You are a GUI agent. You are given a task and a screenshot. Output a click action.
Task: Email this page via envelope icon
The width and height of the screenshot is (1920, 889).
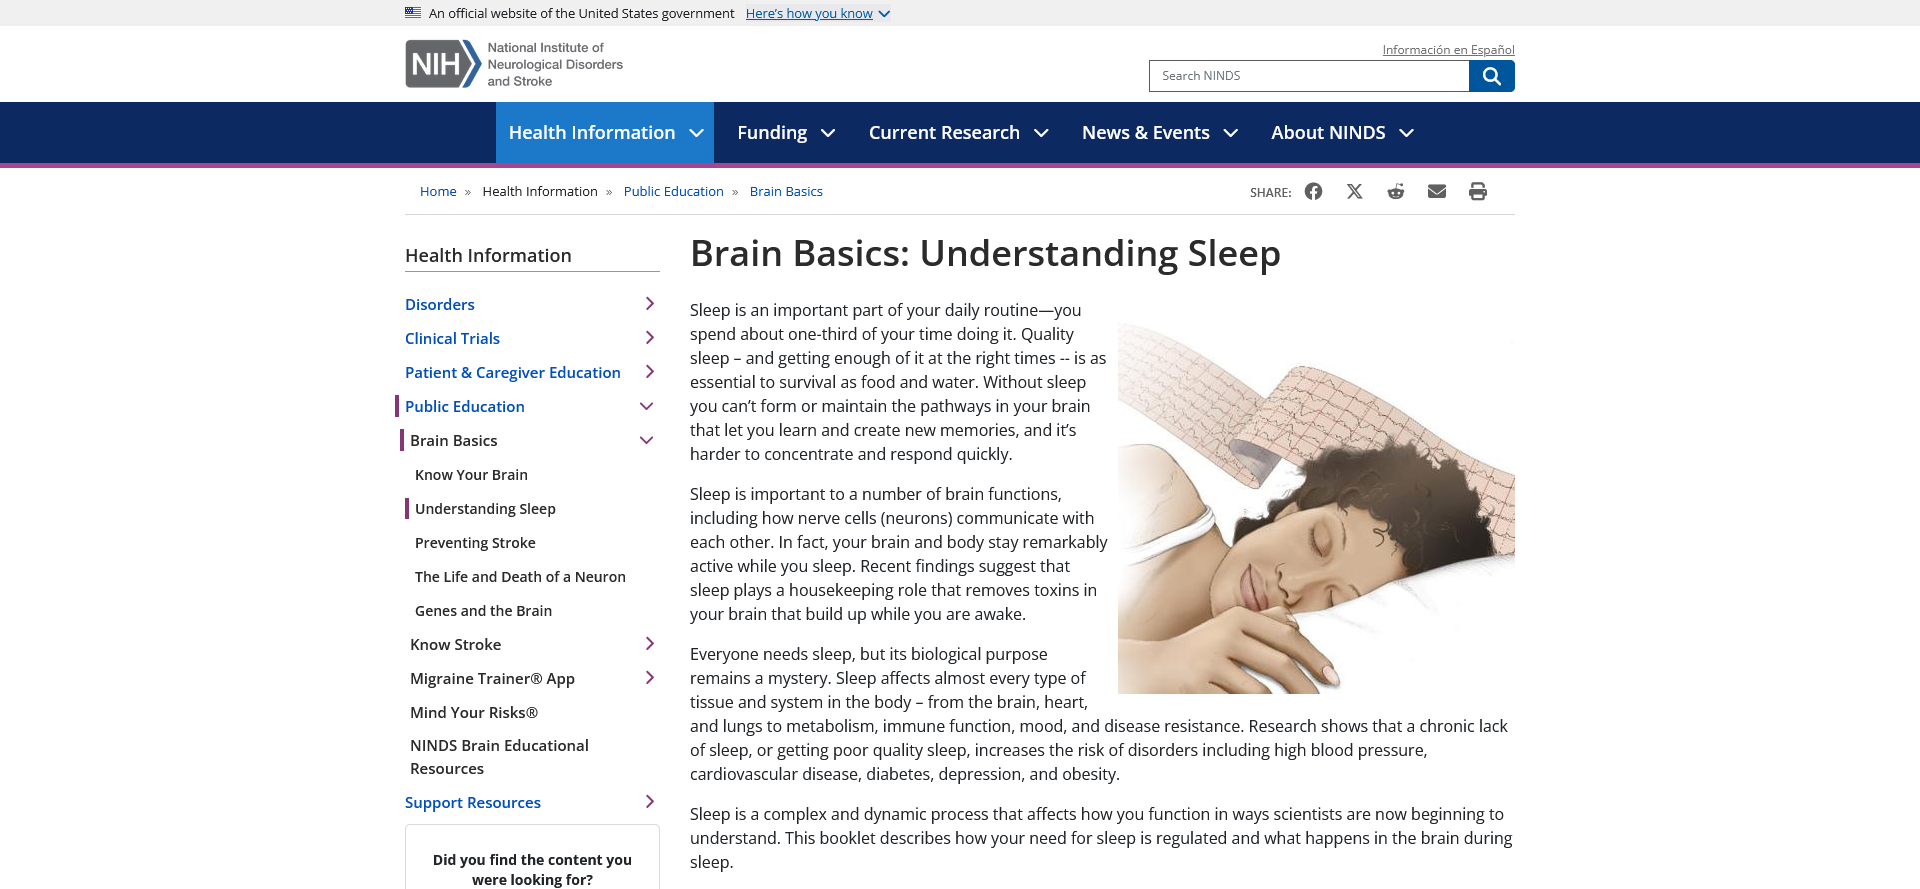1436,191
